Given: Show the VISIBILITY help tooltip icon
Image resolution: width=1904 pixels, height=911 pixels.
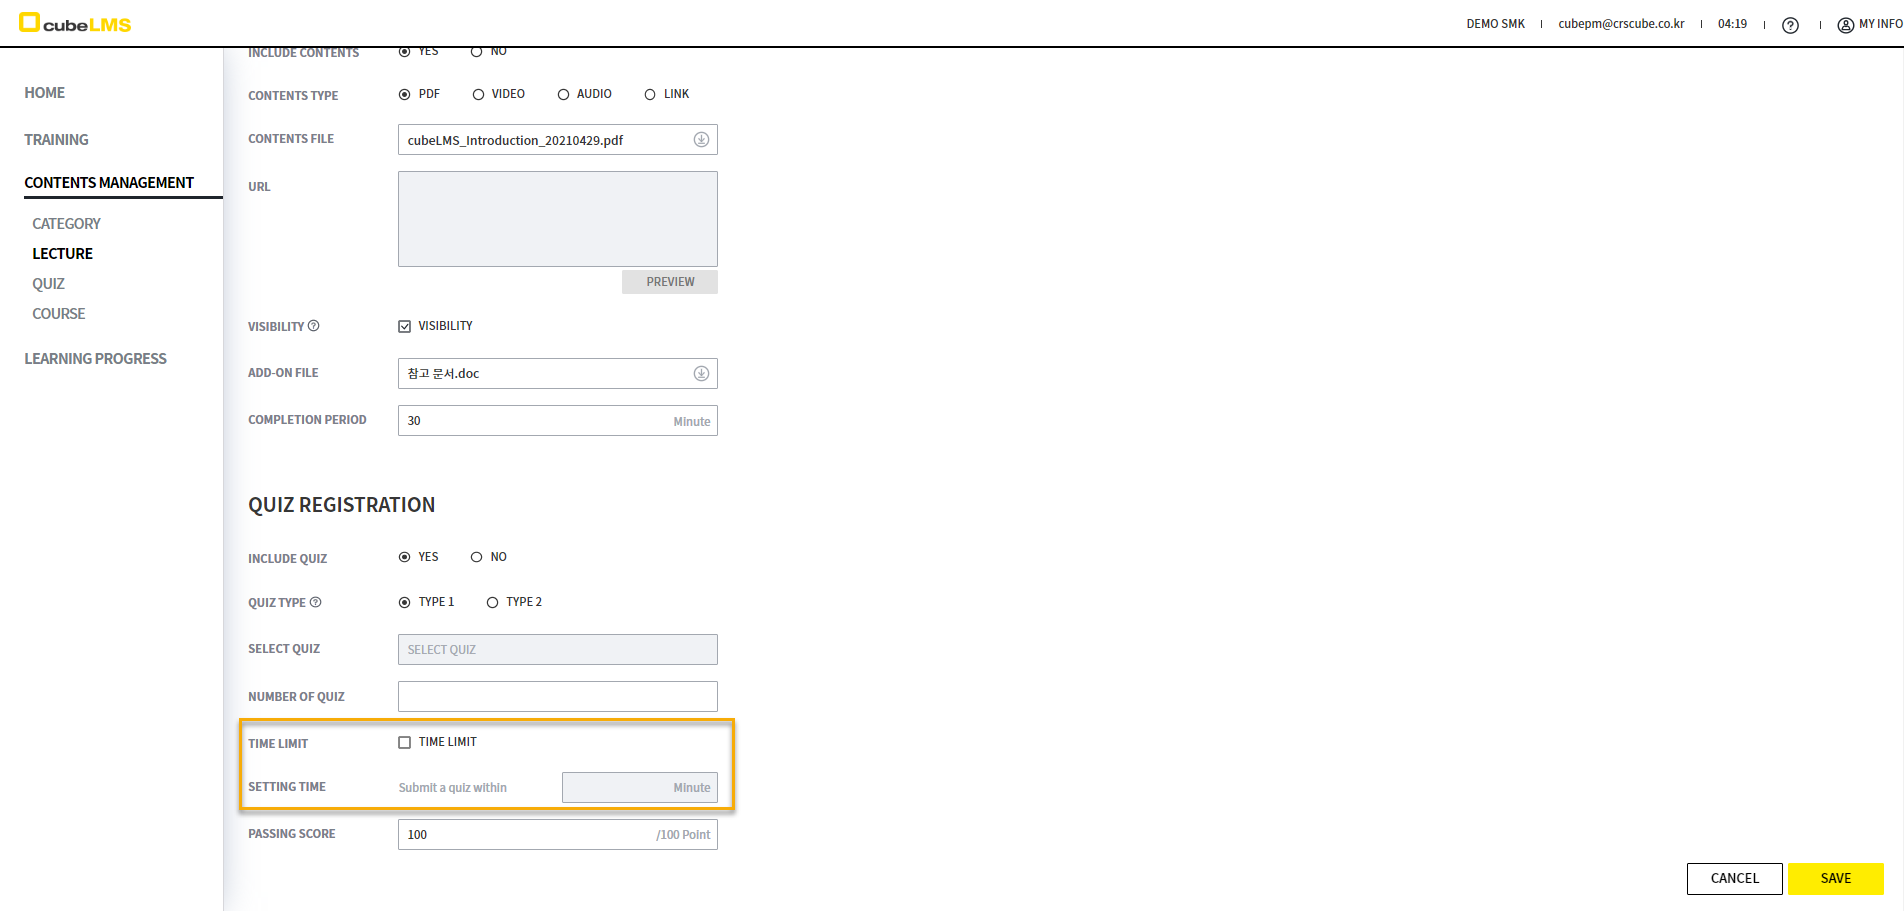Looking at the screenshot, I should coord(314,326).
